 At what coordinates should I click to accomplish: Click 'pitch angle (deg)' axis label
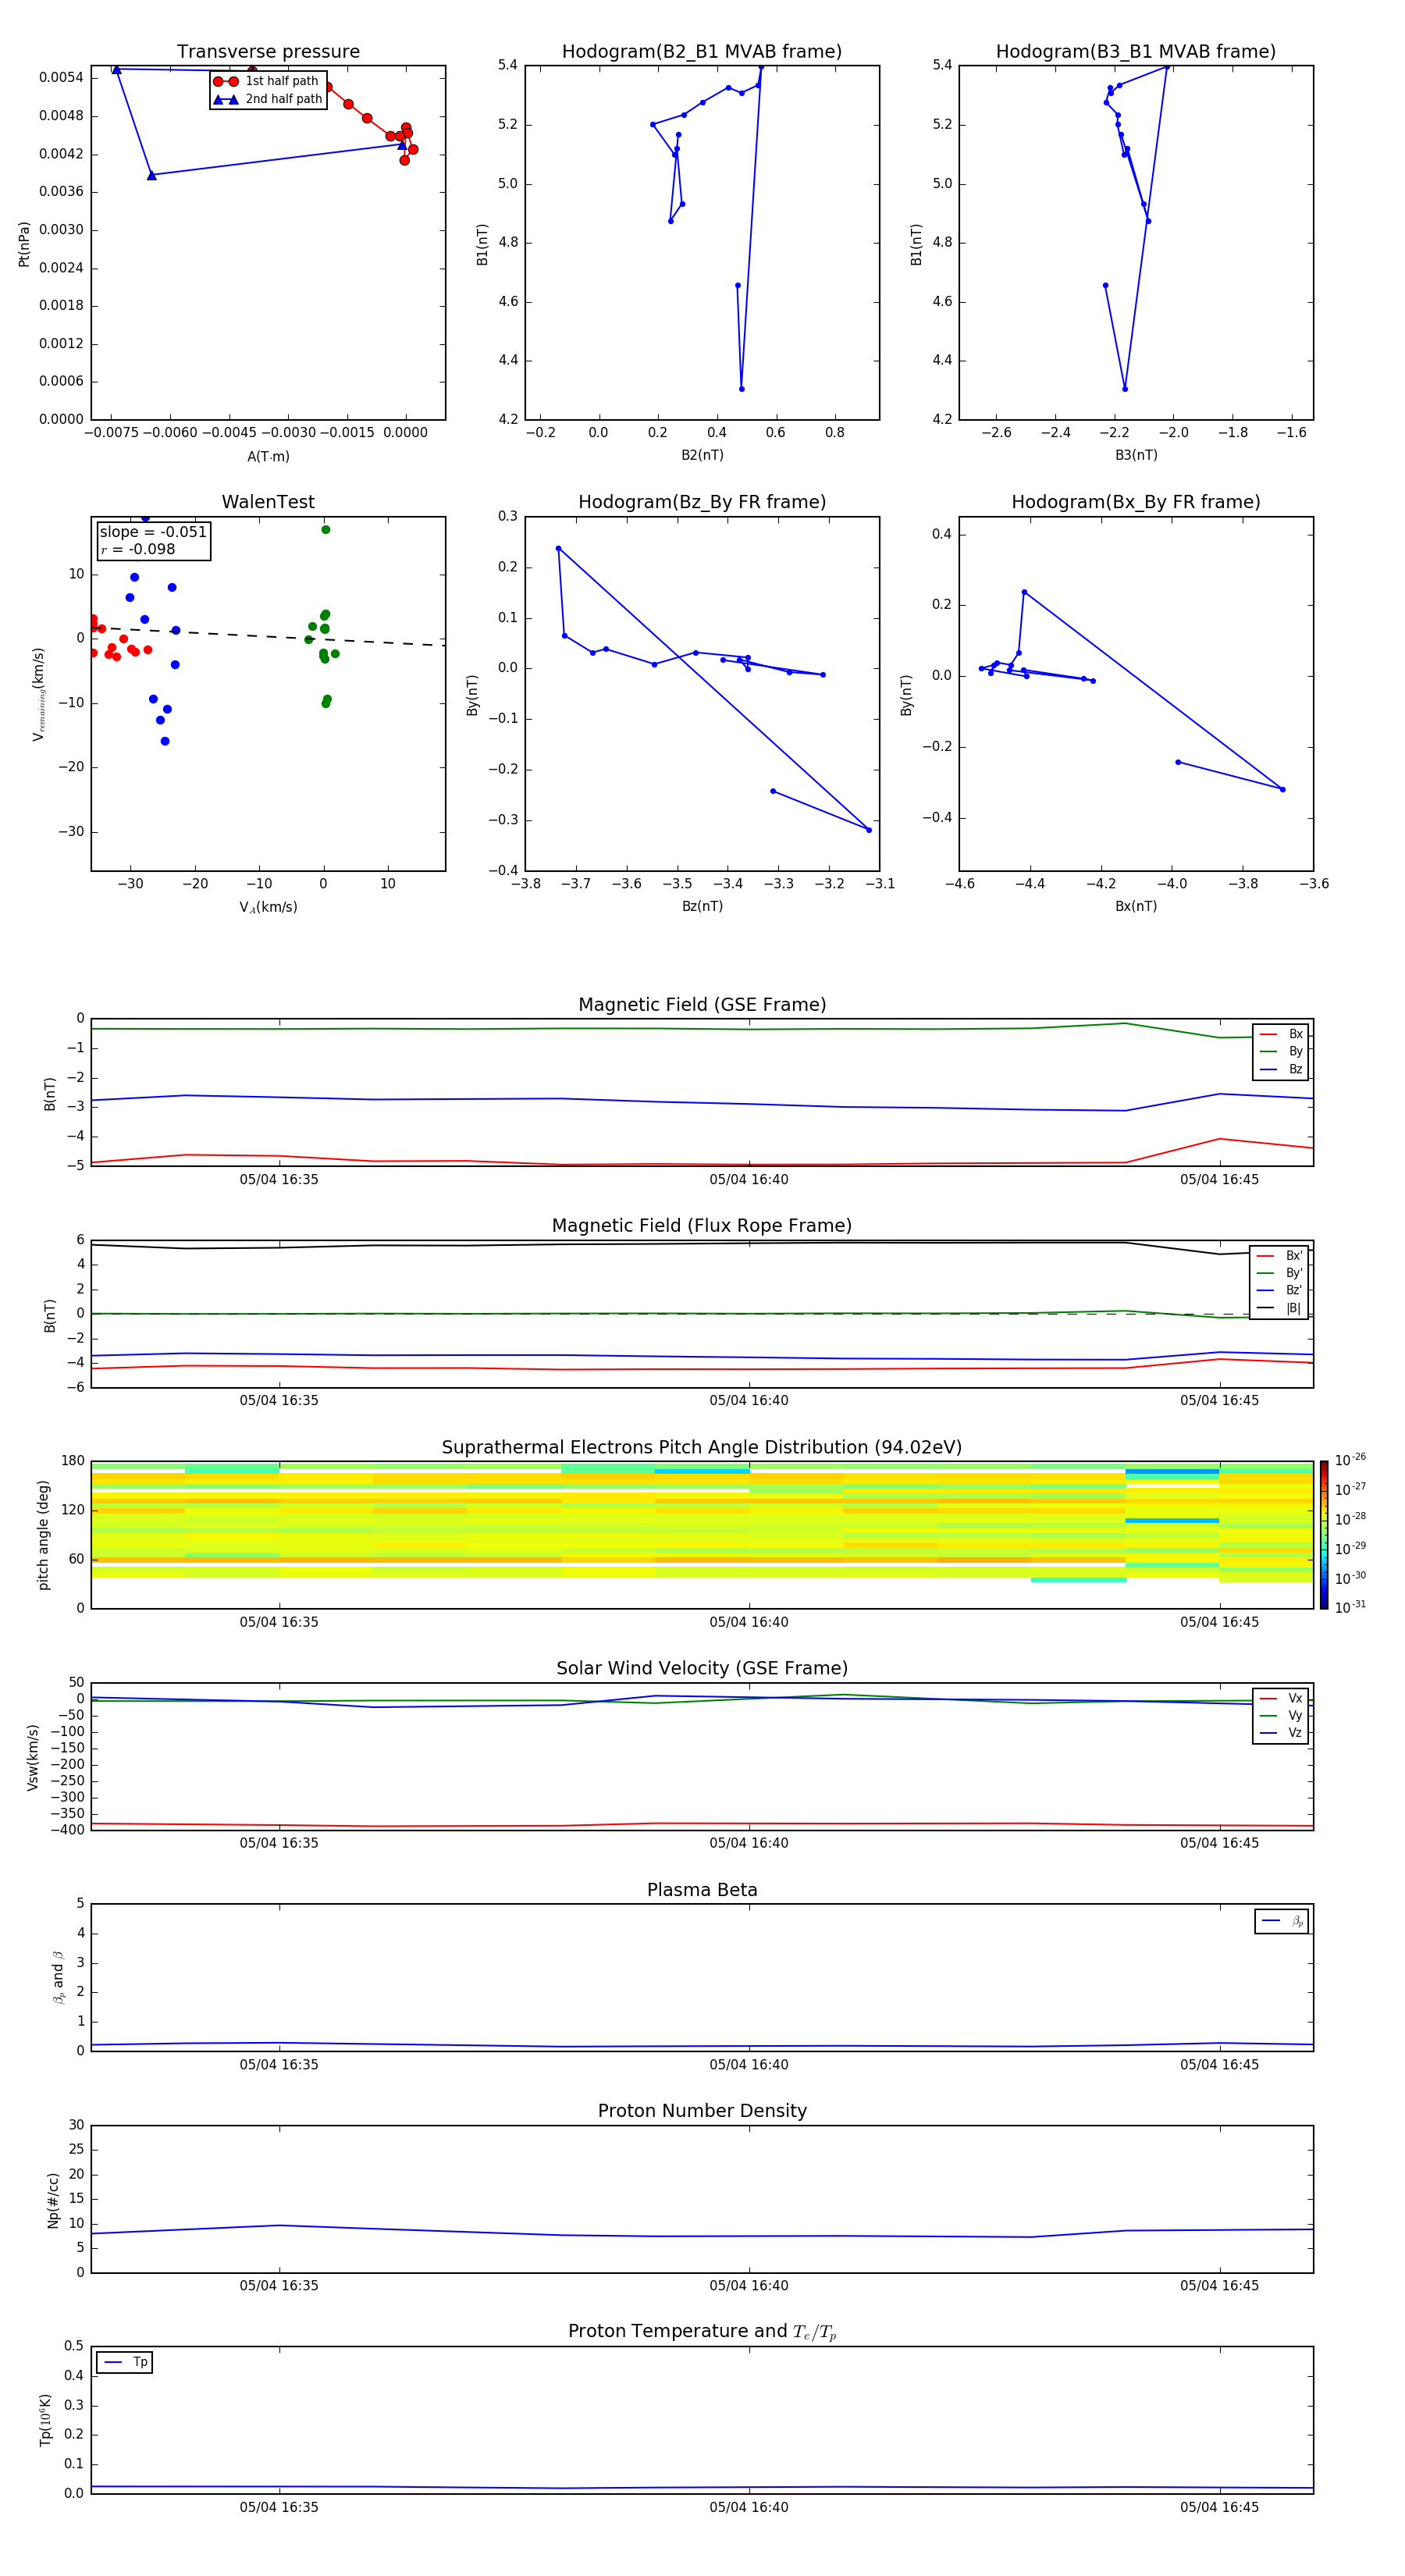[x=43, y=1535]
